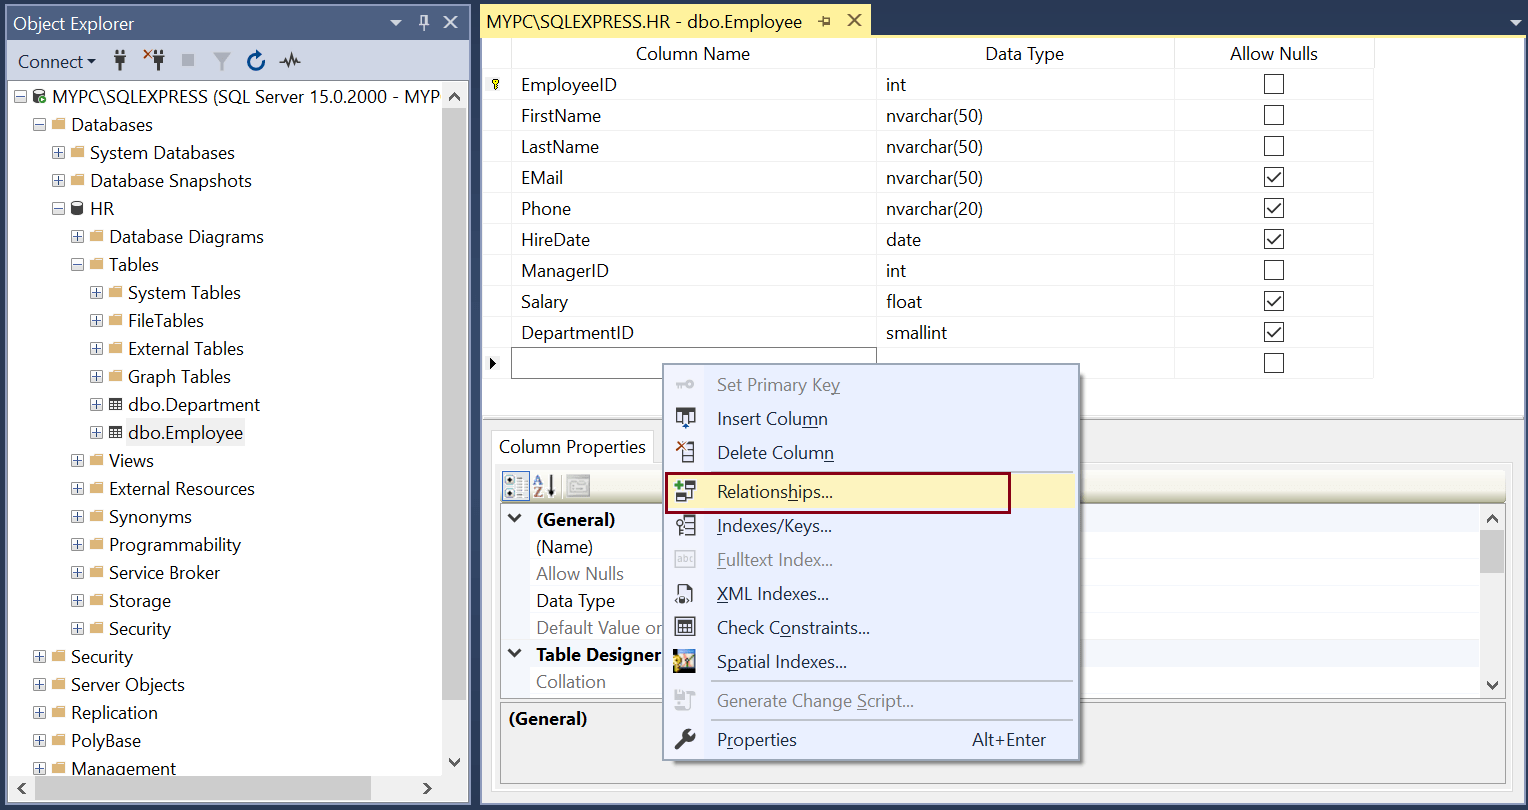Click the Disconnect server toolbar icon

click(153, 61)
